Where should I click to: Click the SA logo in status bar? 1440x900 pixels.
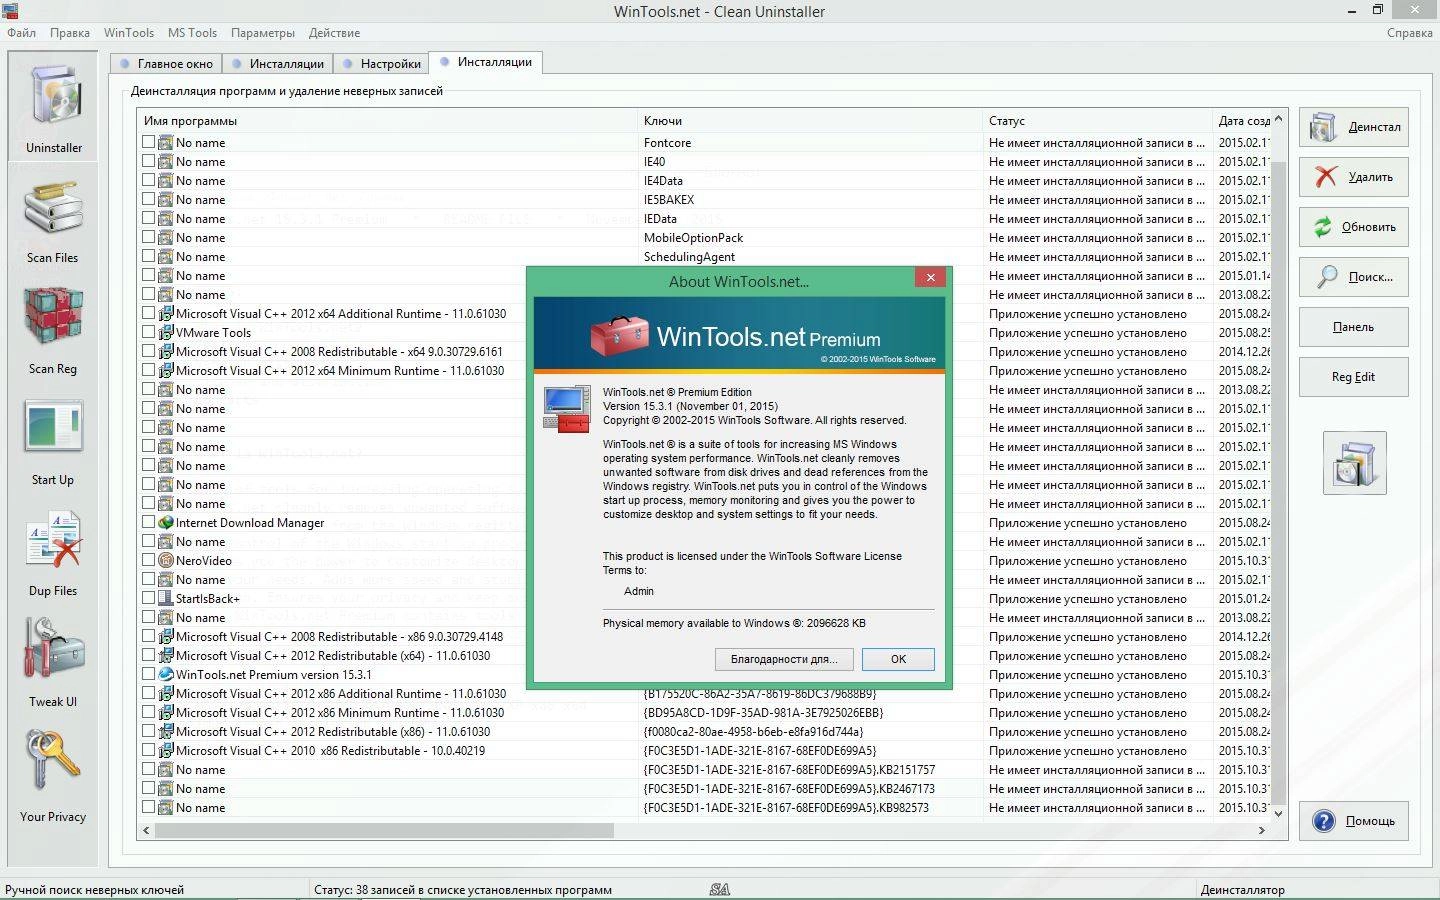pyautogui.click(x=720, y=889)
